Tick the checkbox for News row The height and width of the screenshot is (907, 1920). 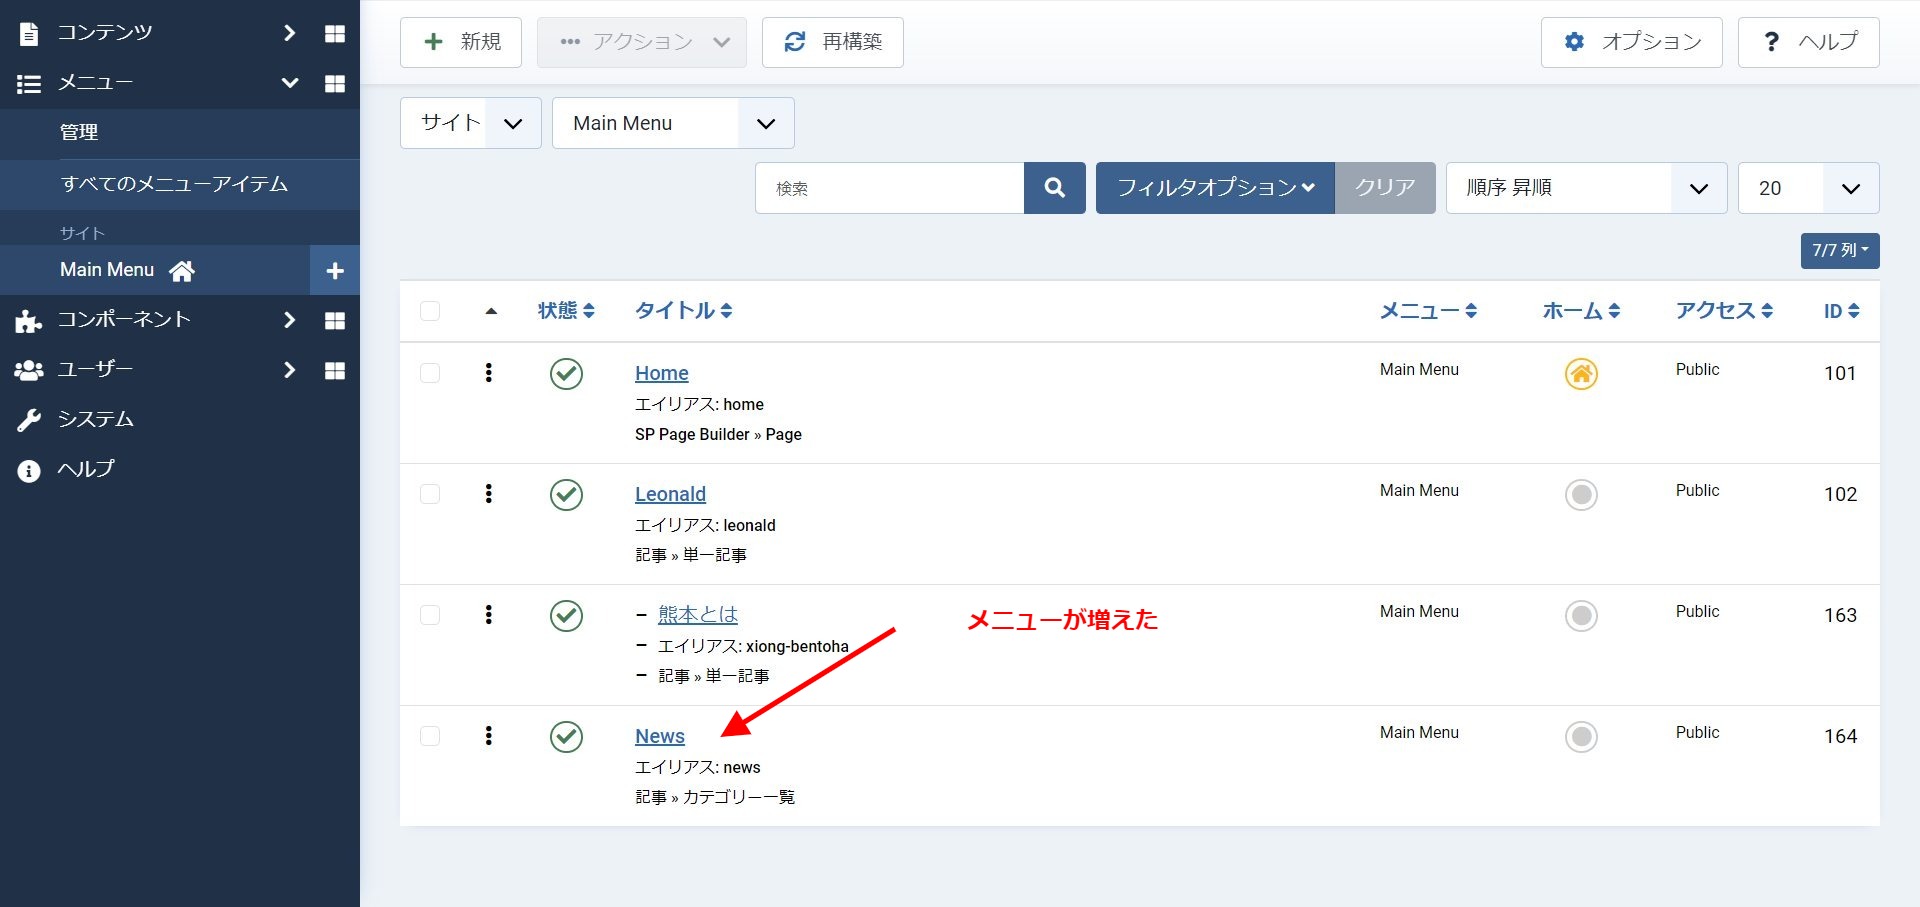430,736
